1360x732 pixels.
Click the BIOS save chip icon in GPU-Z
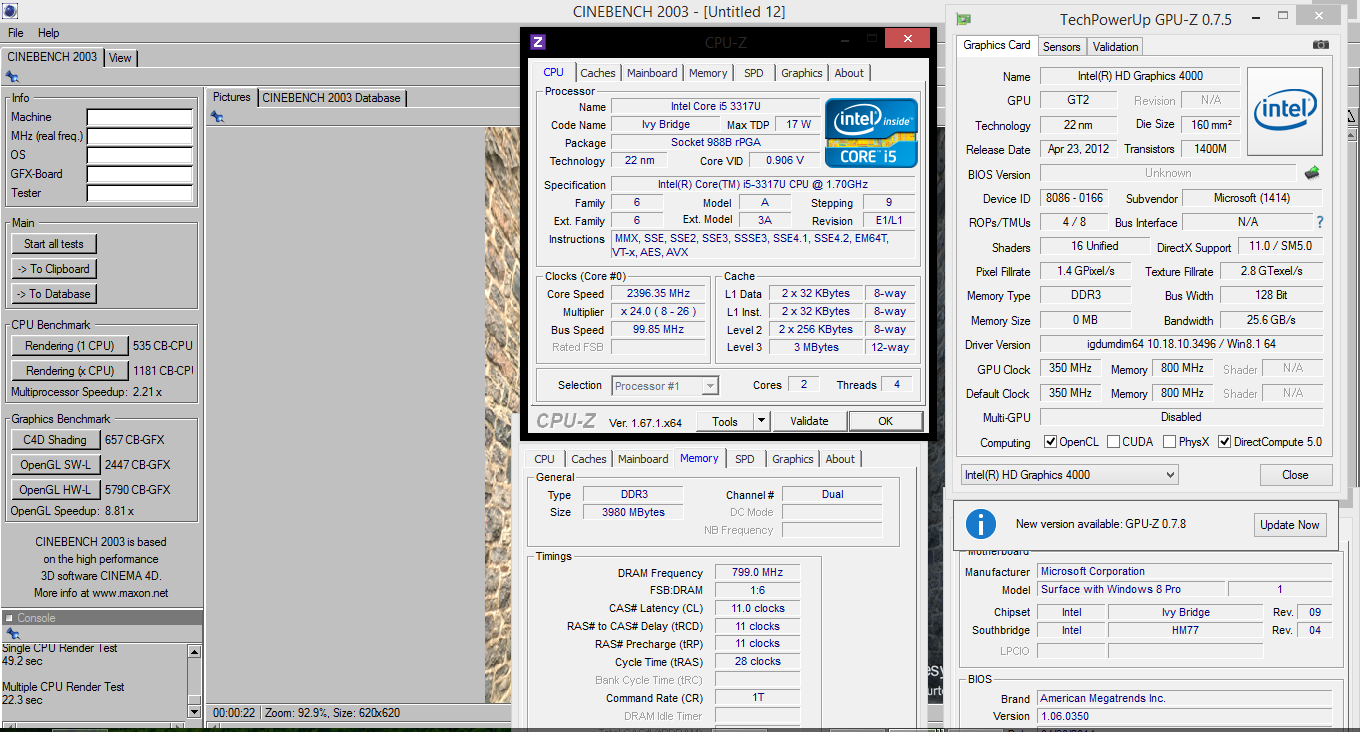tap(1312, 172)
